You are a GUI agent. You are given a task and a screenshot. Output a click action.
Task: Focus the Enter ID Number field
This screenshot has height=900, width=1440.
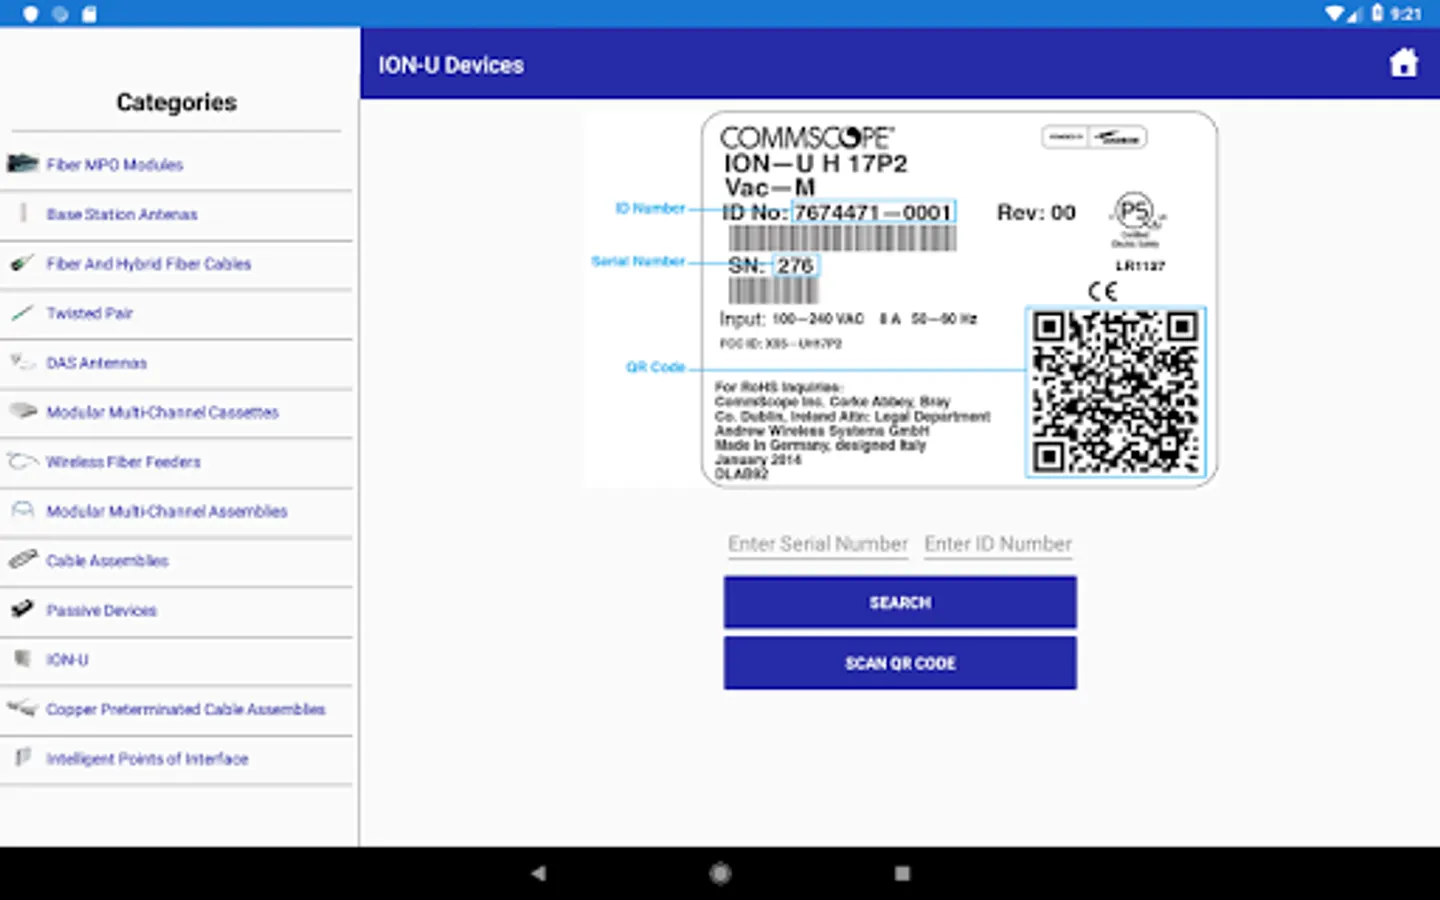(x=998, y=544)
